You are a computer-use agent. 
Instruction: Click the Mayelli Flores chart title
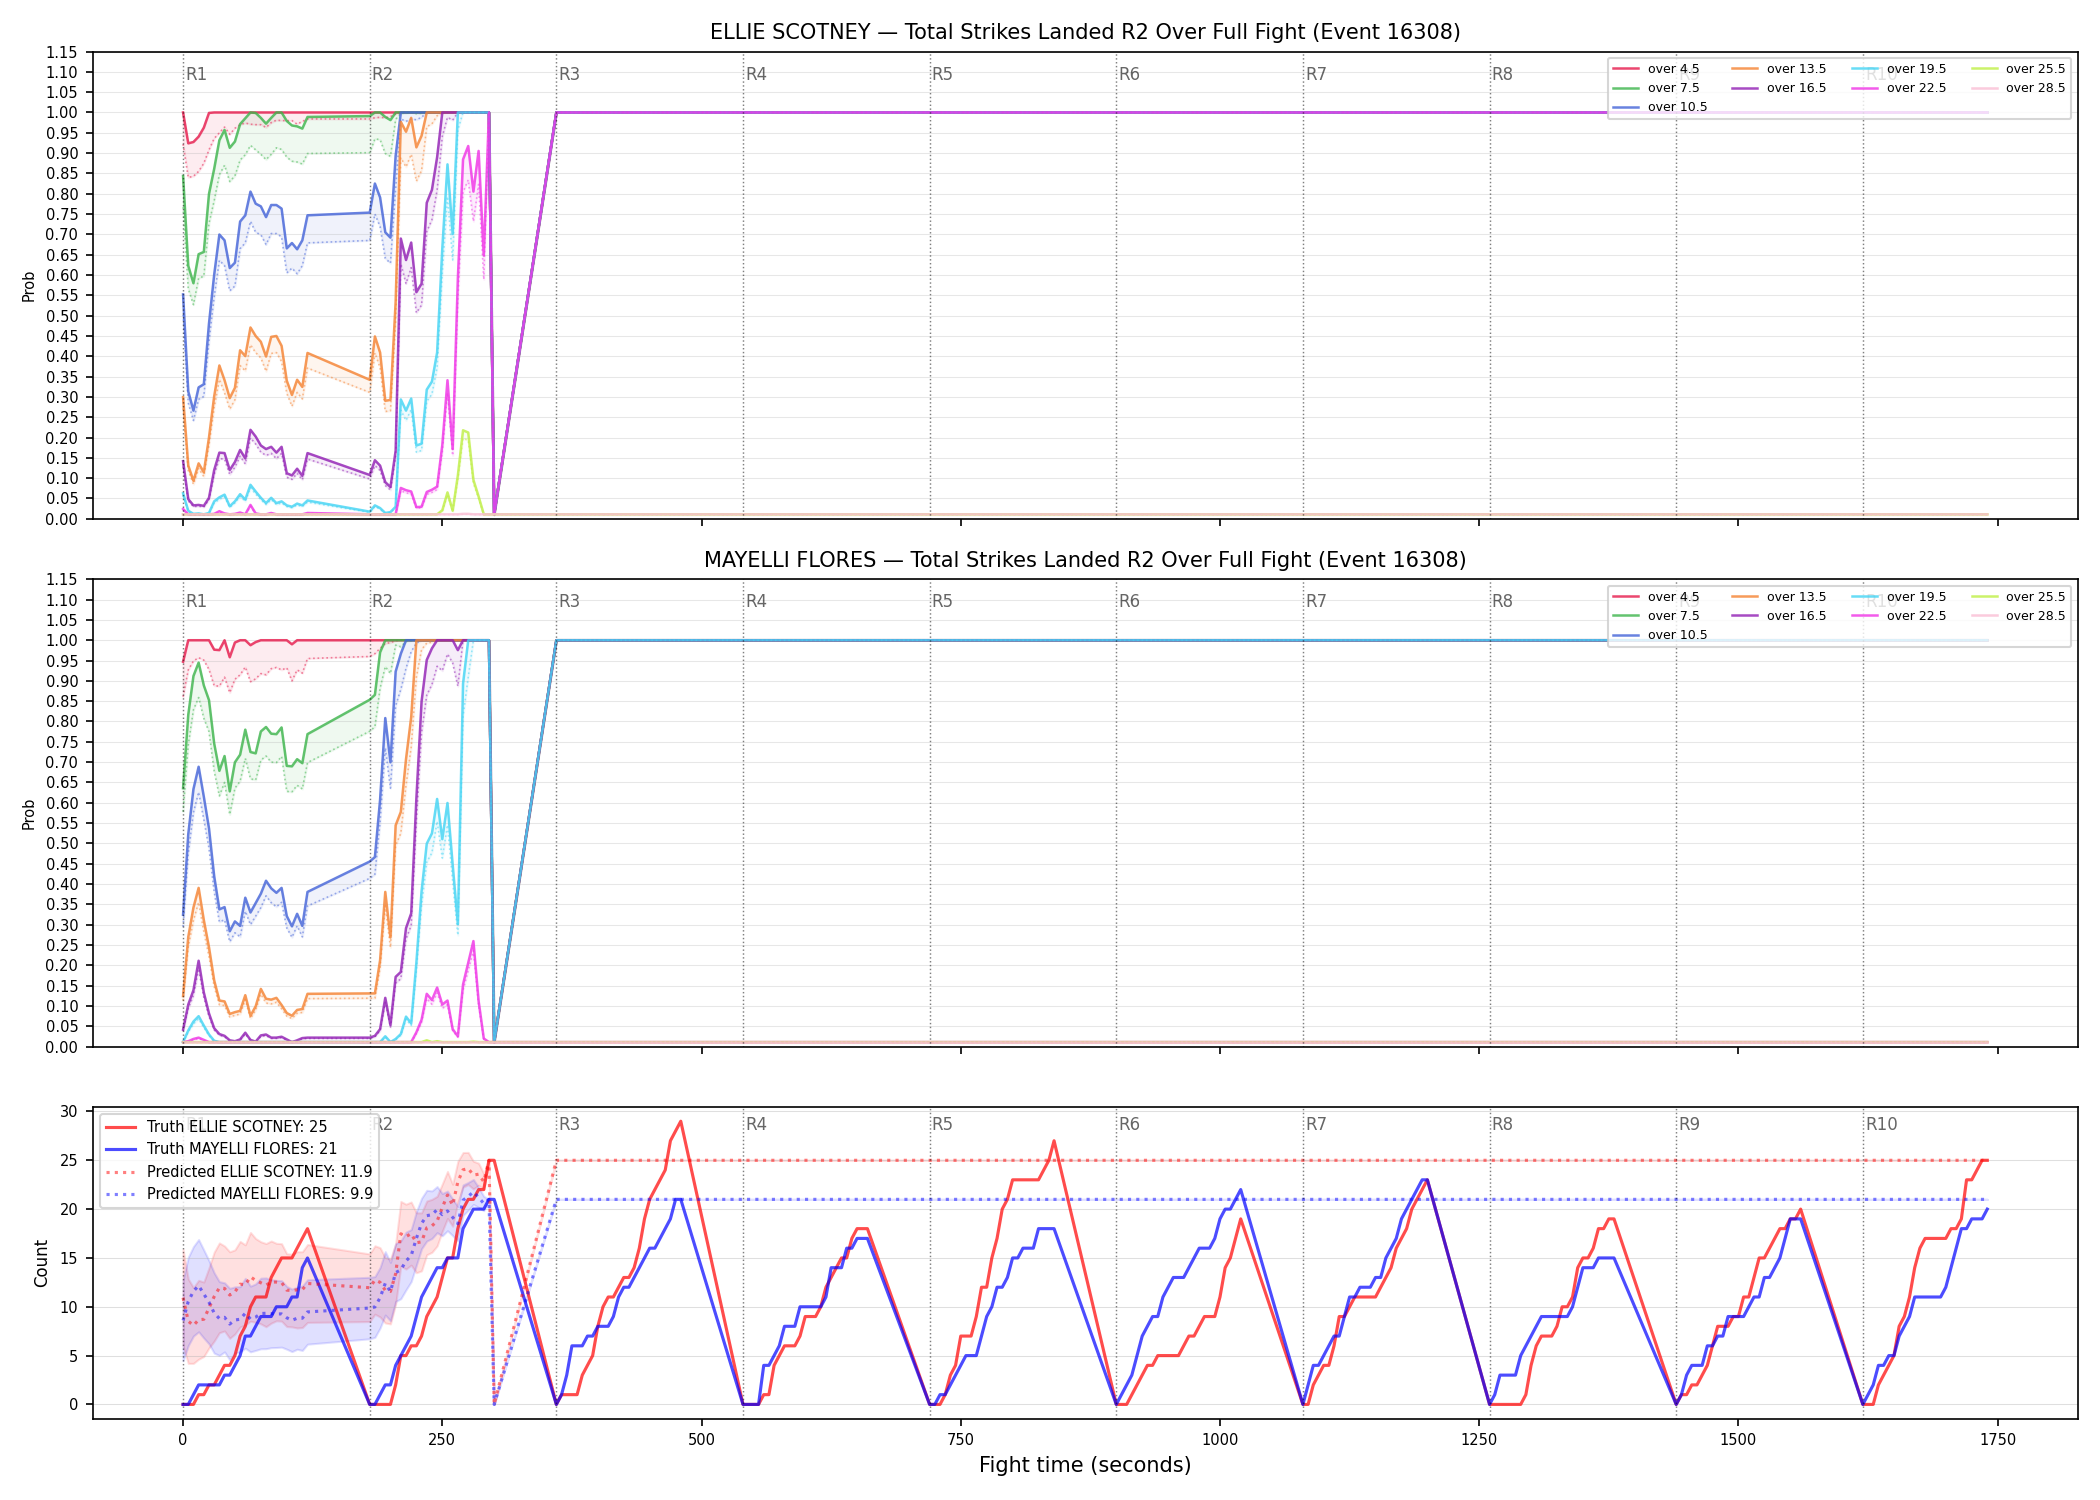1085,560
